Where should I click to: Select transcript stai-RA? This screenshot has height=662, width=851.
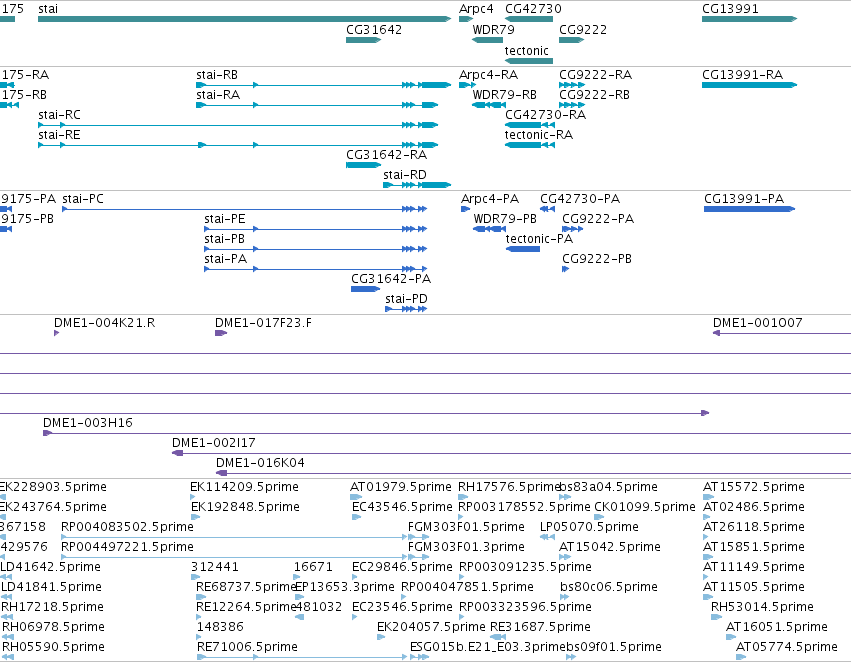[x=317, y=105]
